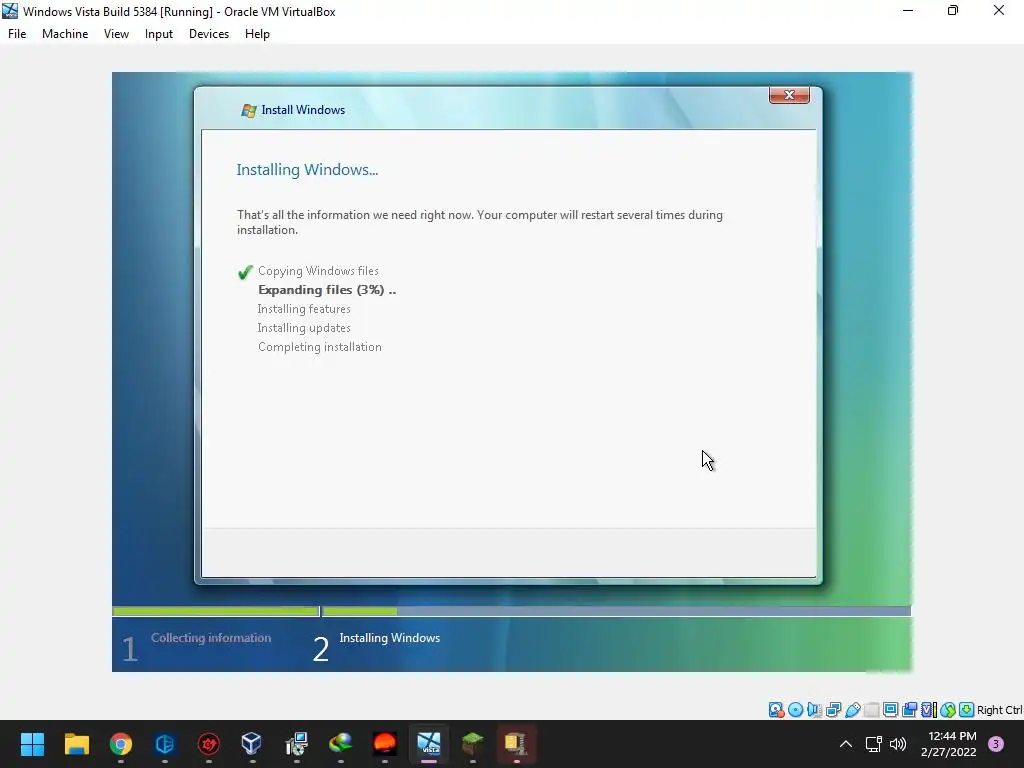Image resolution: width=1024 pixels, height=768 pixels.
Task: Open Internet Download Manager taskbar icon
Action: (340, 744)
